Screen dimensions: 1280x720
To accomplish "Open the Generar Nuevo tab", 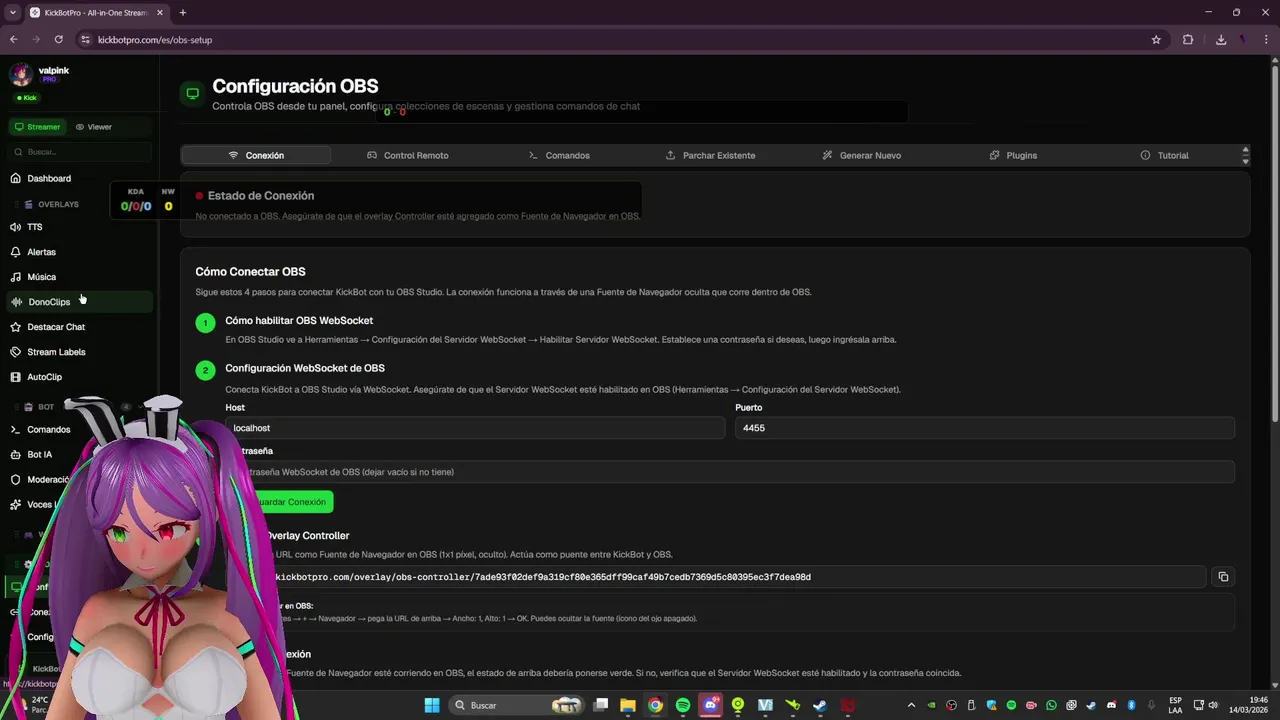I will click(x=861, y=155).
